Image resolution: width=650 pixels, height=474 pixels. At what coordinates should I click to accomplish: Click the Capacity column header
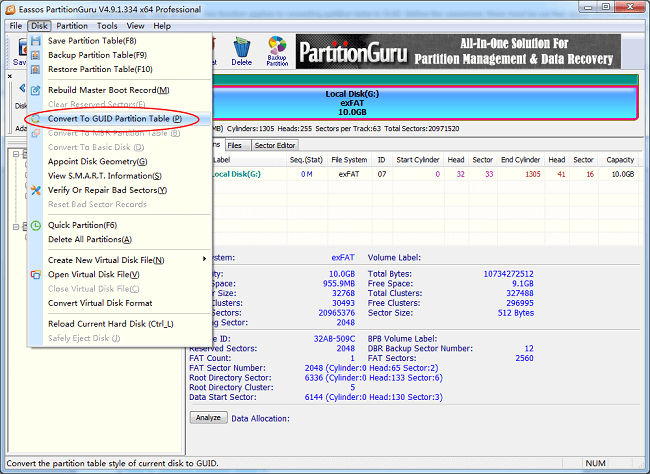(620, 160)
